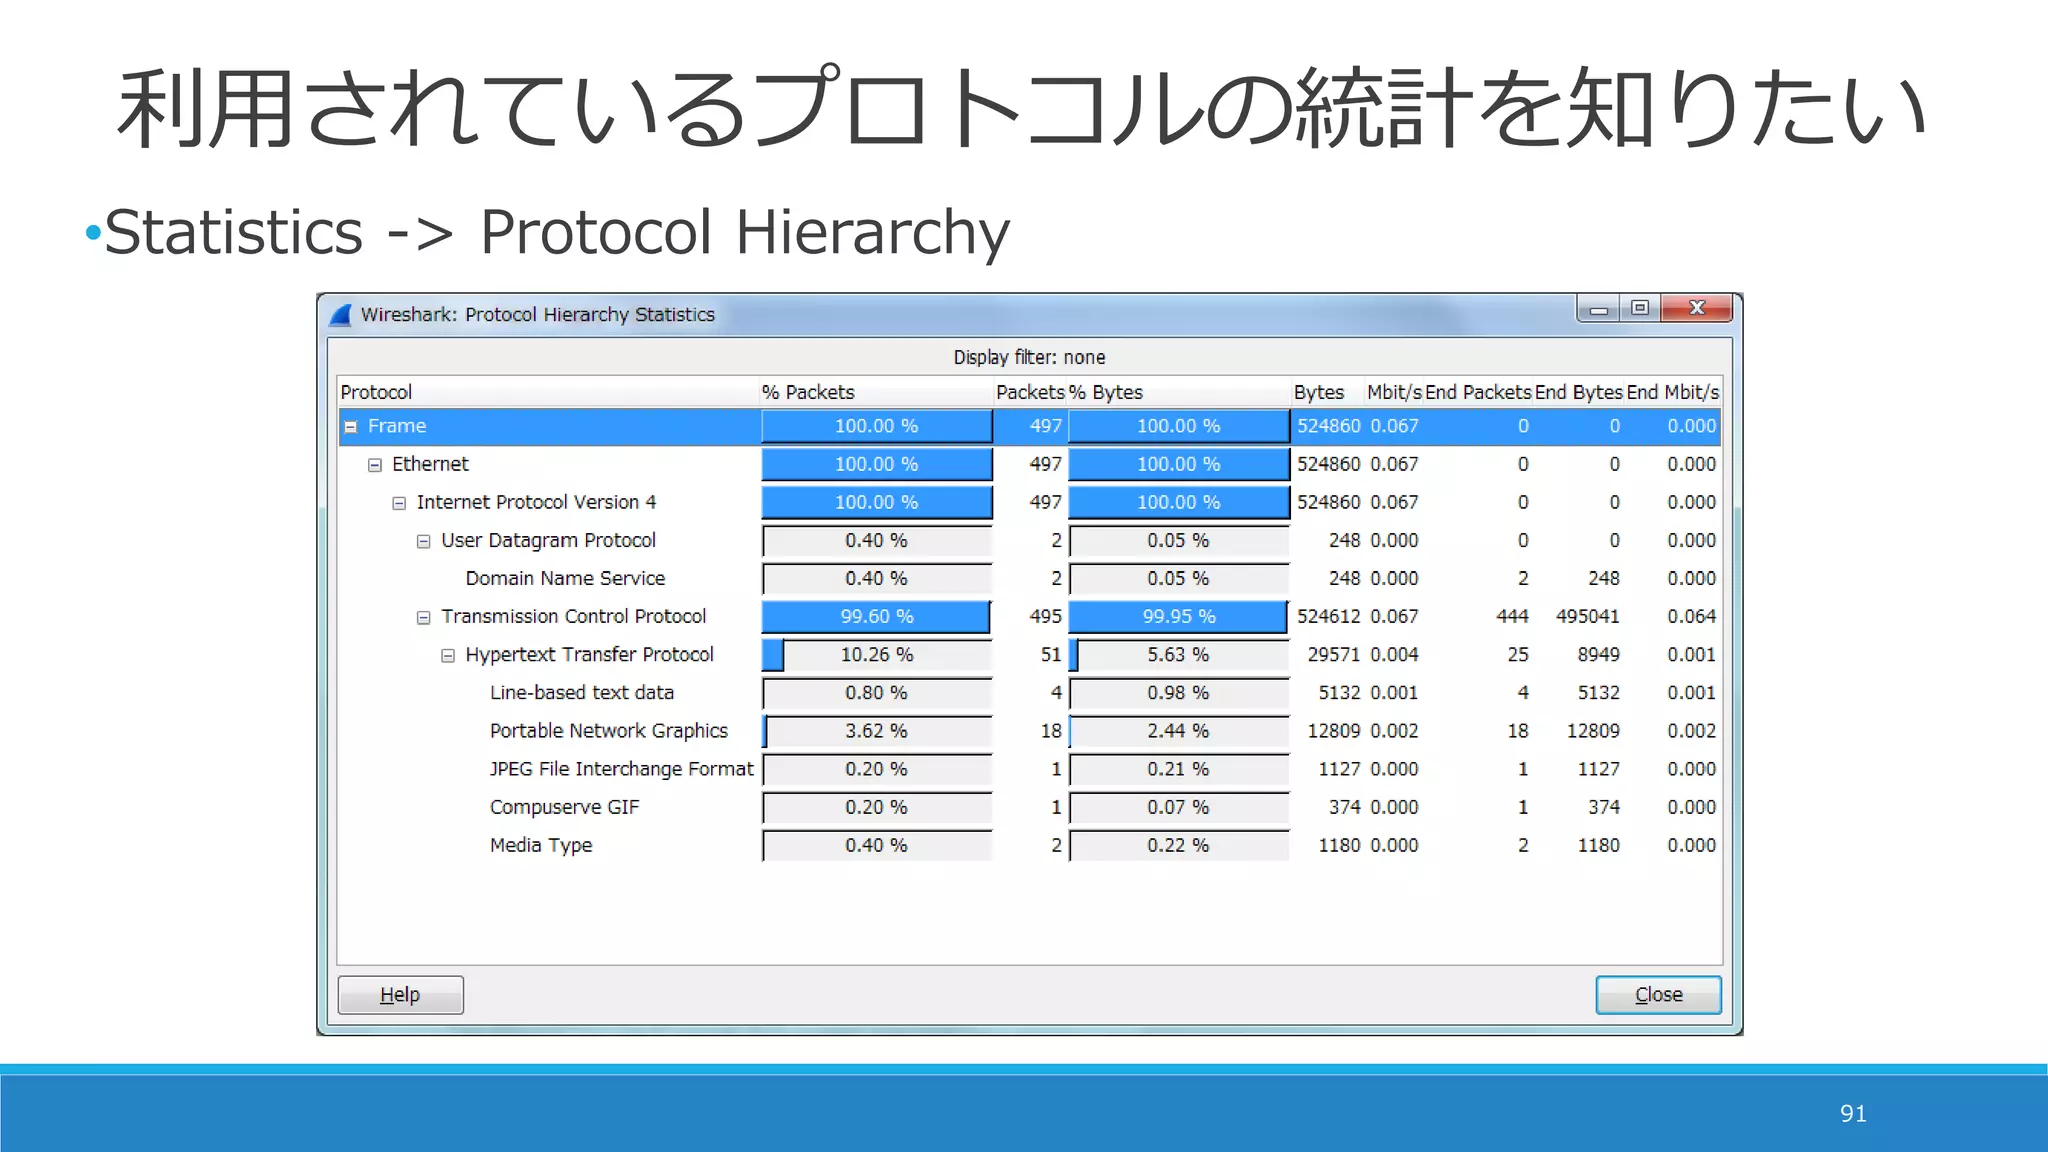Image resolution: width=2048 pixels, height=1152 pixels.
Task: Click the 444 End Packets value for TCP
Action: click(1512, 616)
